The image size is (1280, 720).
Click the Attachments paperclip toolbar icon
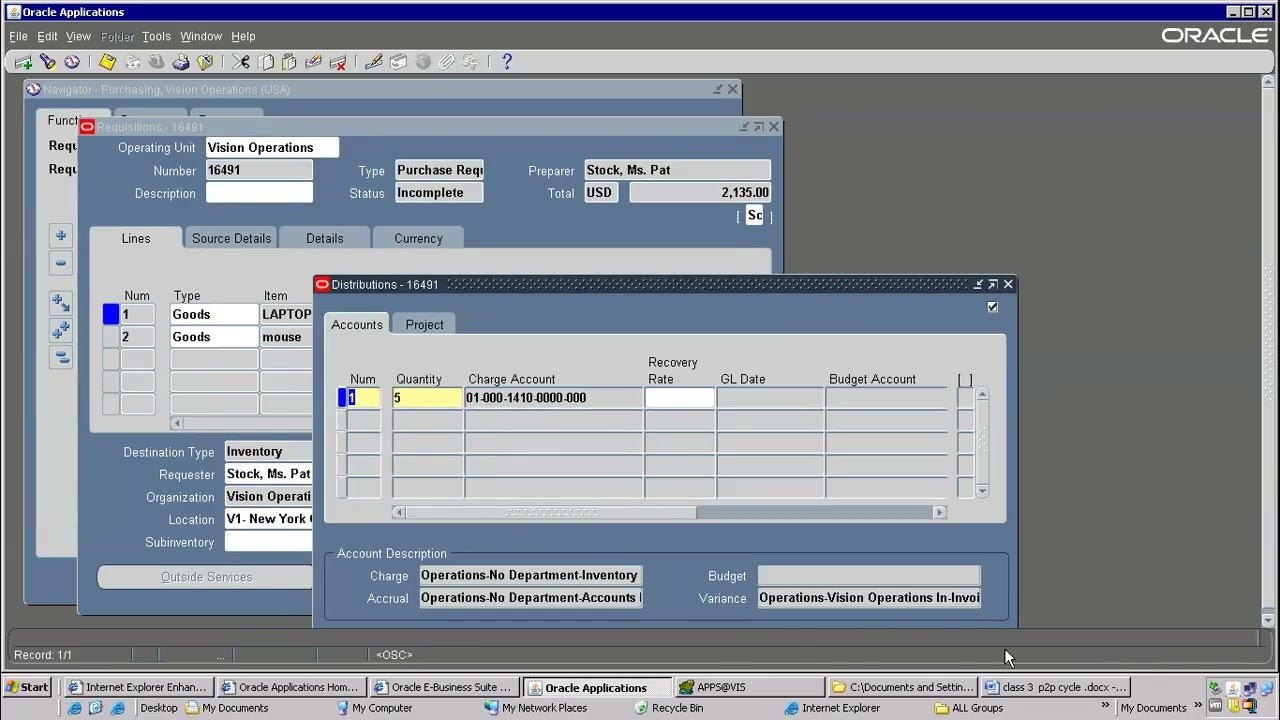tap(447, 62)
